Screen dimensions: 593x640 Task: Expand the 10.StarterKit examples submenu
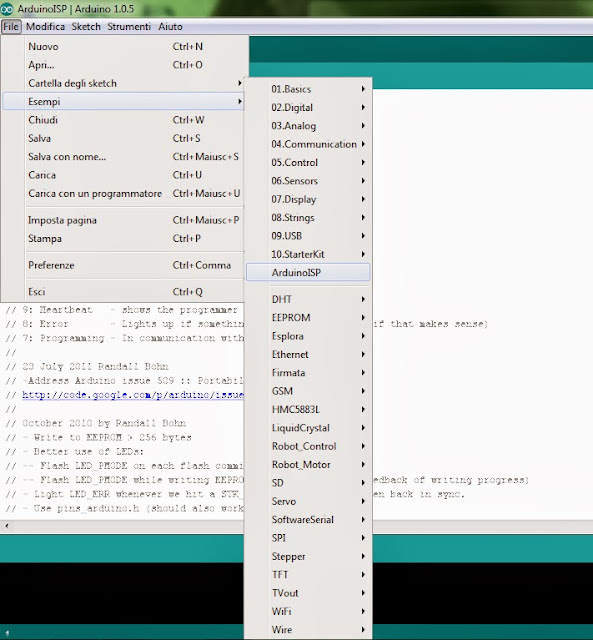(x=308, y=254)
